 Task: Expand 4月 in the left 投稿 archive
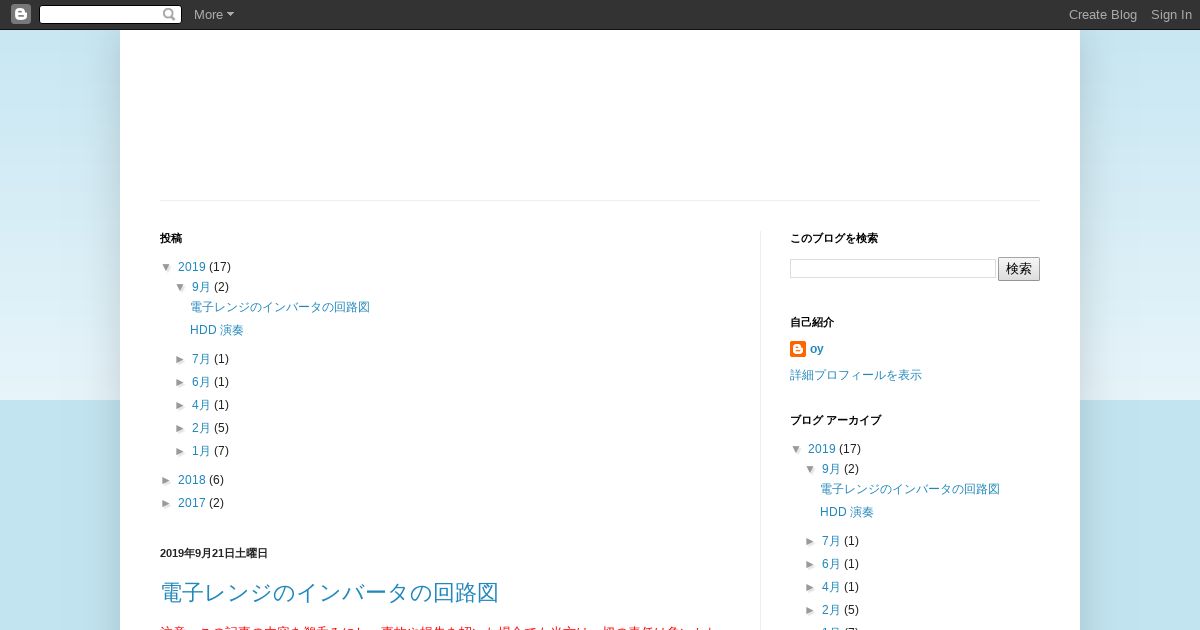pos(181,406)
